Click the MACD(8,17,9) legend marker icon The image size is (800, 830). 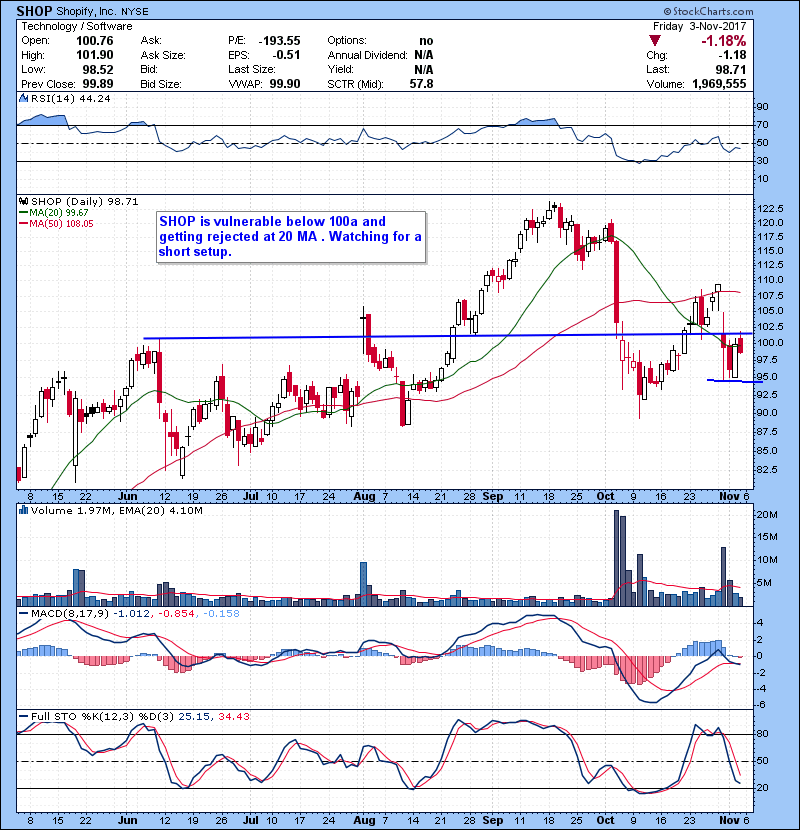(x=23, y=612)
